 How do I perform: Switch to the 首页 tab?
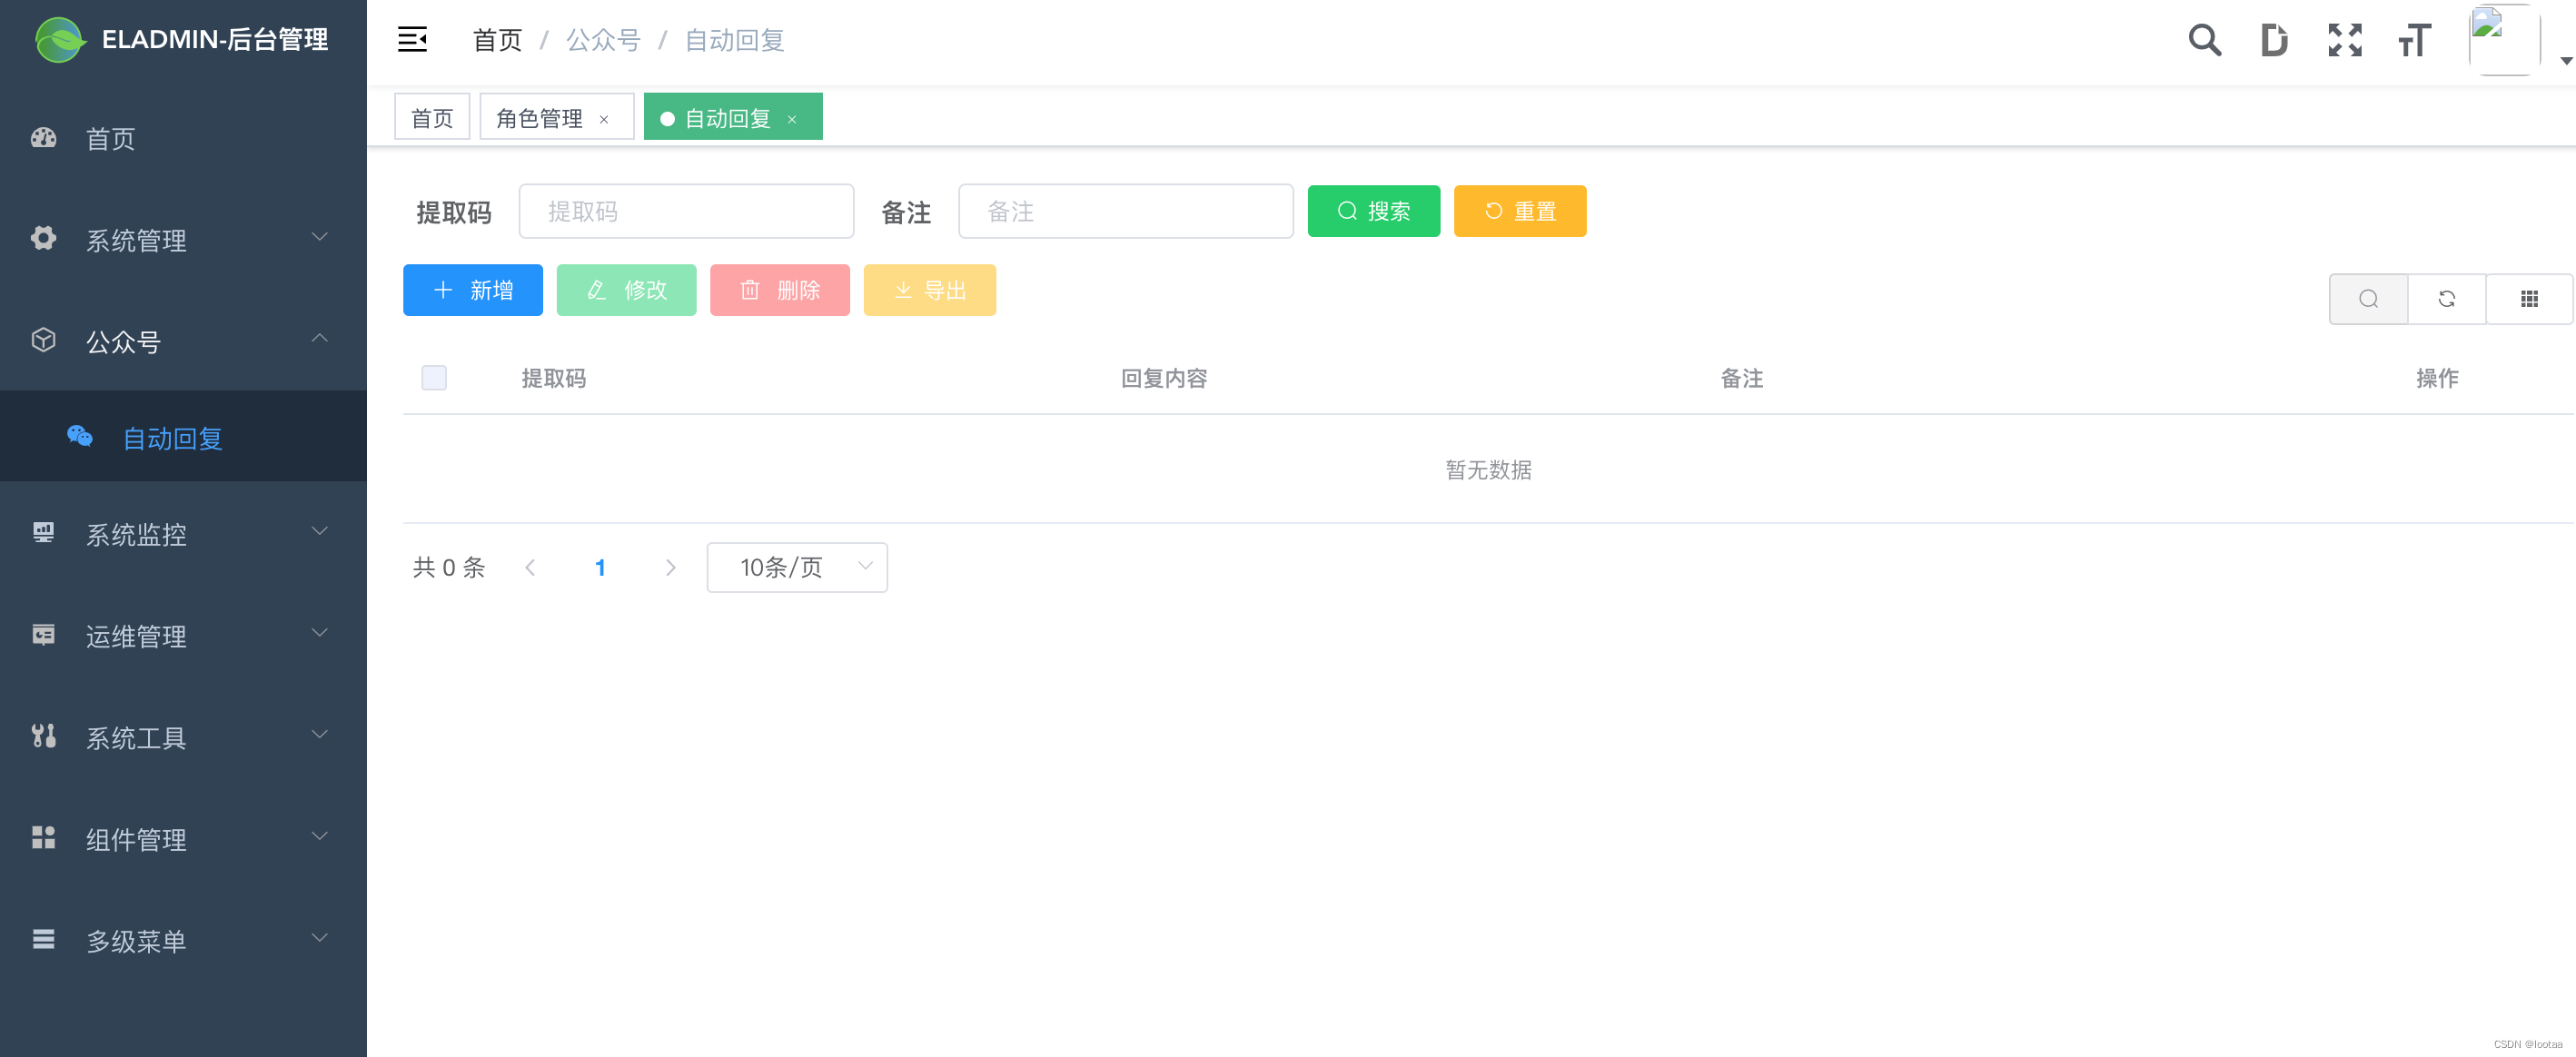432,118
